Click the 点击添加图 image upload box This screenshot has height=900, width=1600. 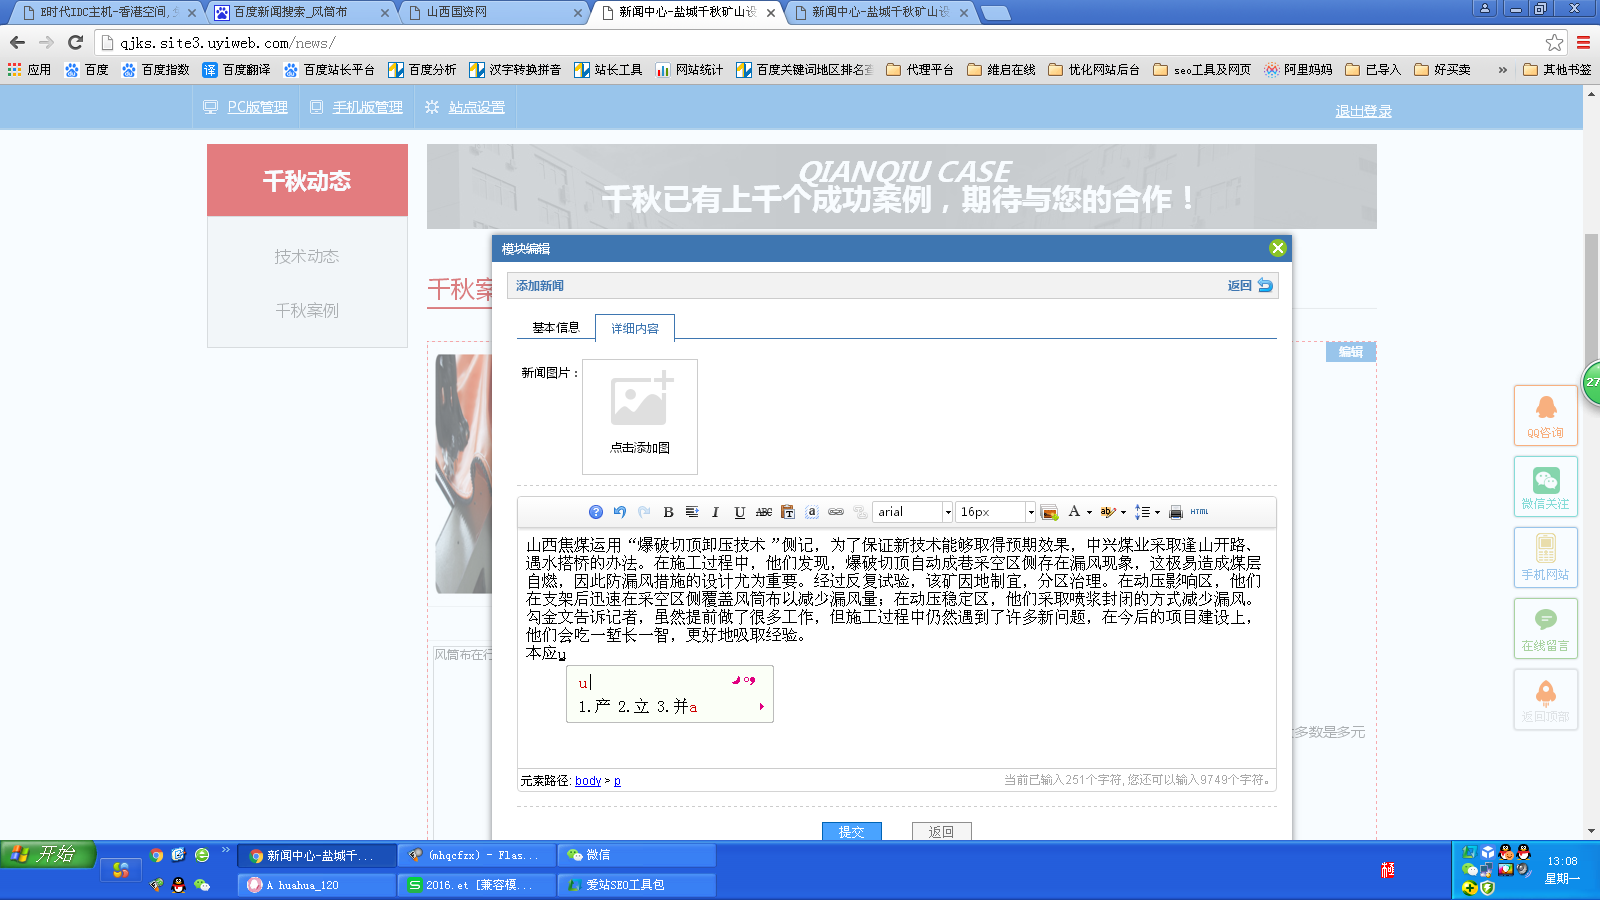640,416
